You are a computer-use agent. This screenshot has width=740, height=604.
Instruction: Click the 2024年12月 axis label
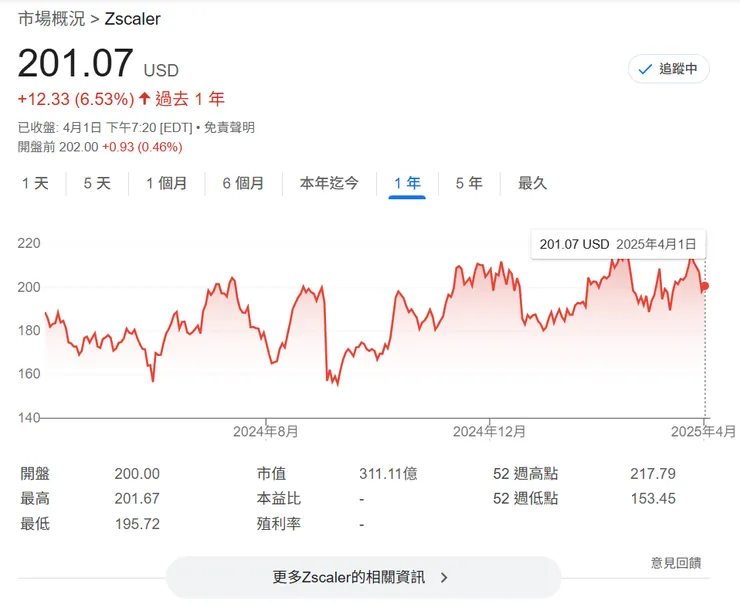pos(489,431)
